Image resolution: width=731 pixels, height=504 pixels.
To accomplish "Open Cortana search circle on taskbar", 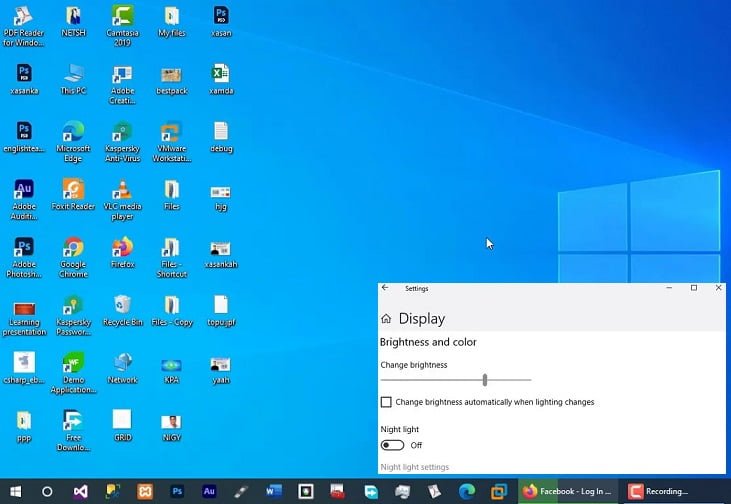I will tap(47, 491).
